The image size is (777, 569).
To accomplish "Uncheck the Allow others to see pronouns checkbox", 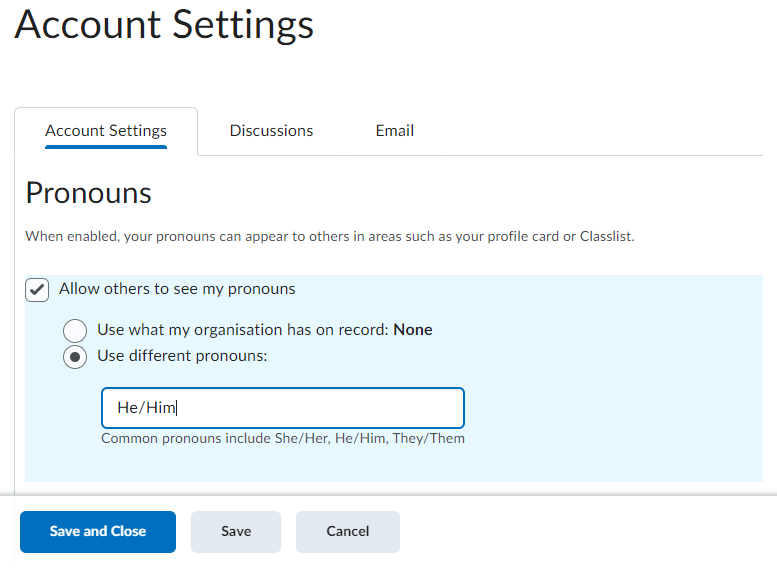I will 37,290.
